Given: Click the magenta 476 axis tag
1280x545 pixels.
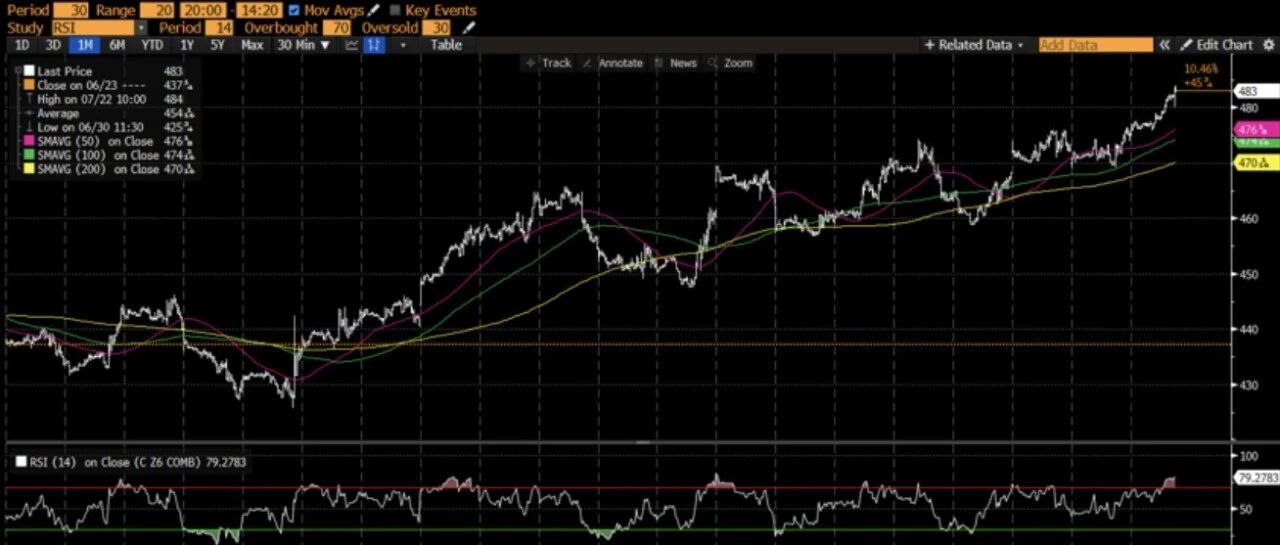Looking at the screenshot, I should click(1257, 130).
